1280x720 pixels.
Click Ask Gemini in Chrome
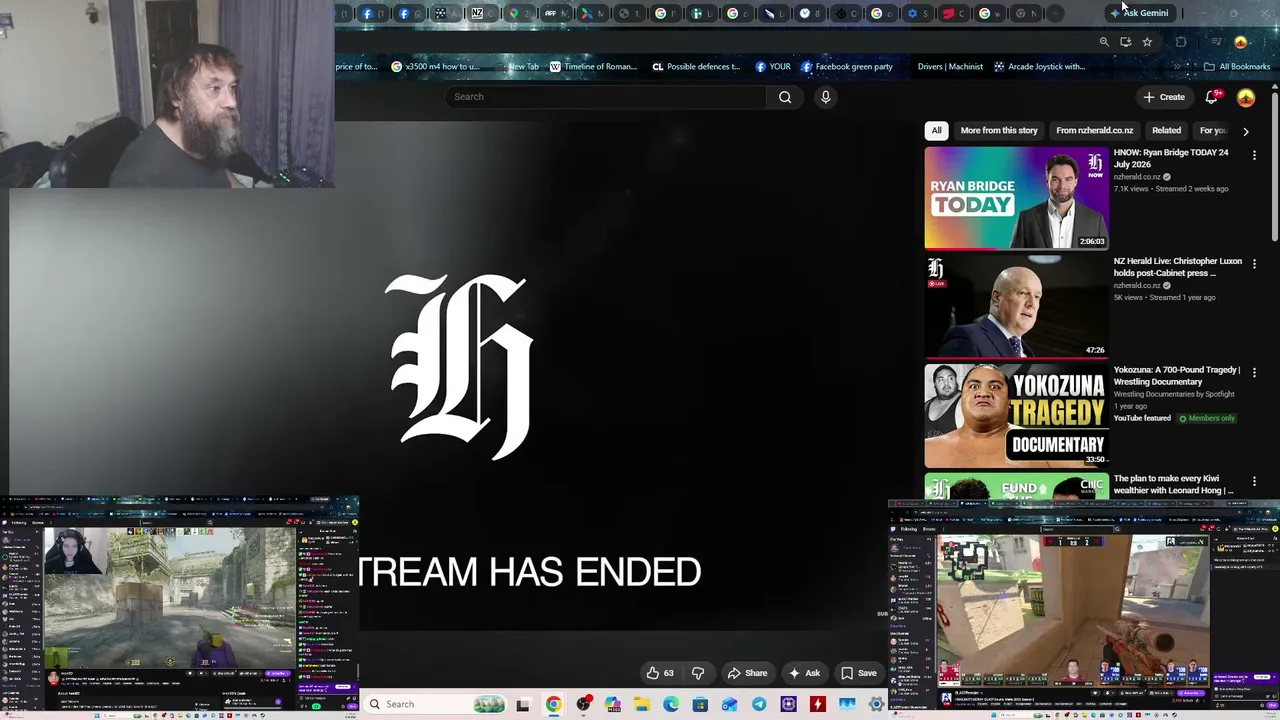[1139, 13]
